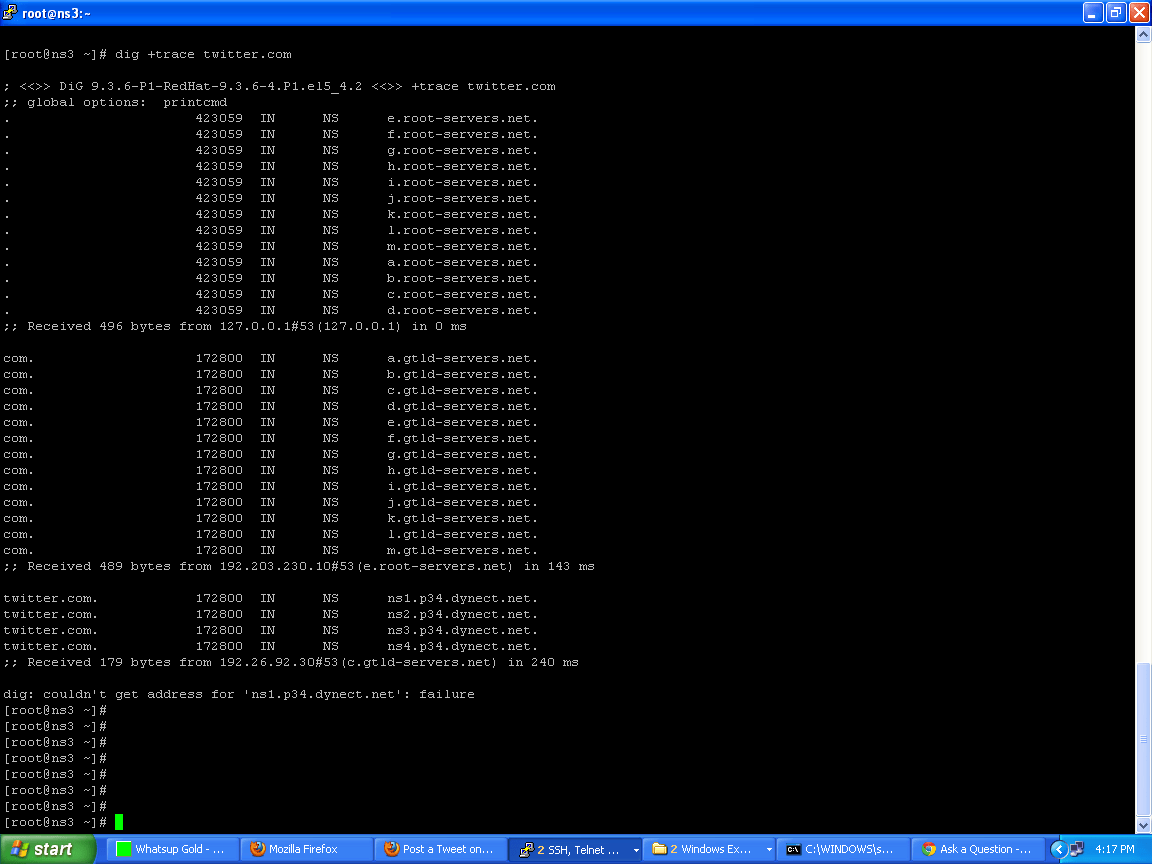Click the Firefox icon on 'Post a Tweet' item
The width and height of the screenshot is (1152, 864).
pos(392,849)
